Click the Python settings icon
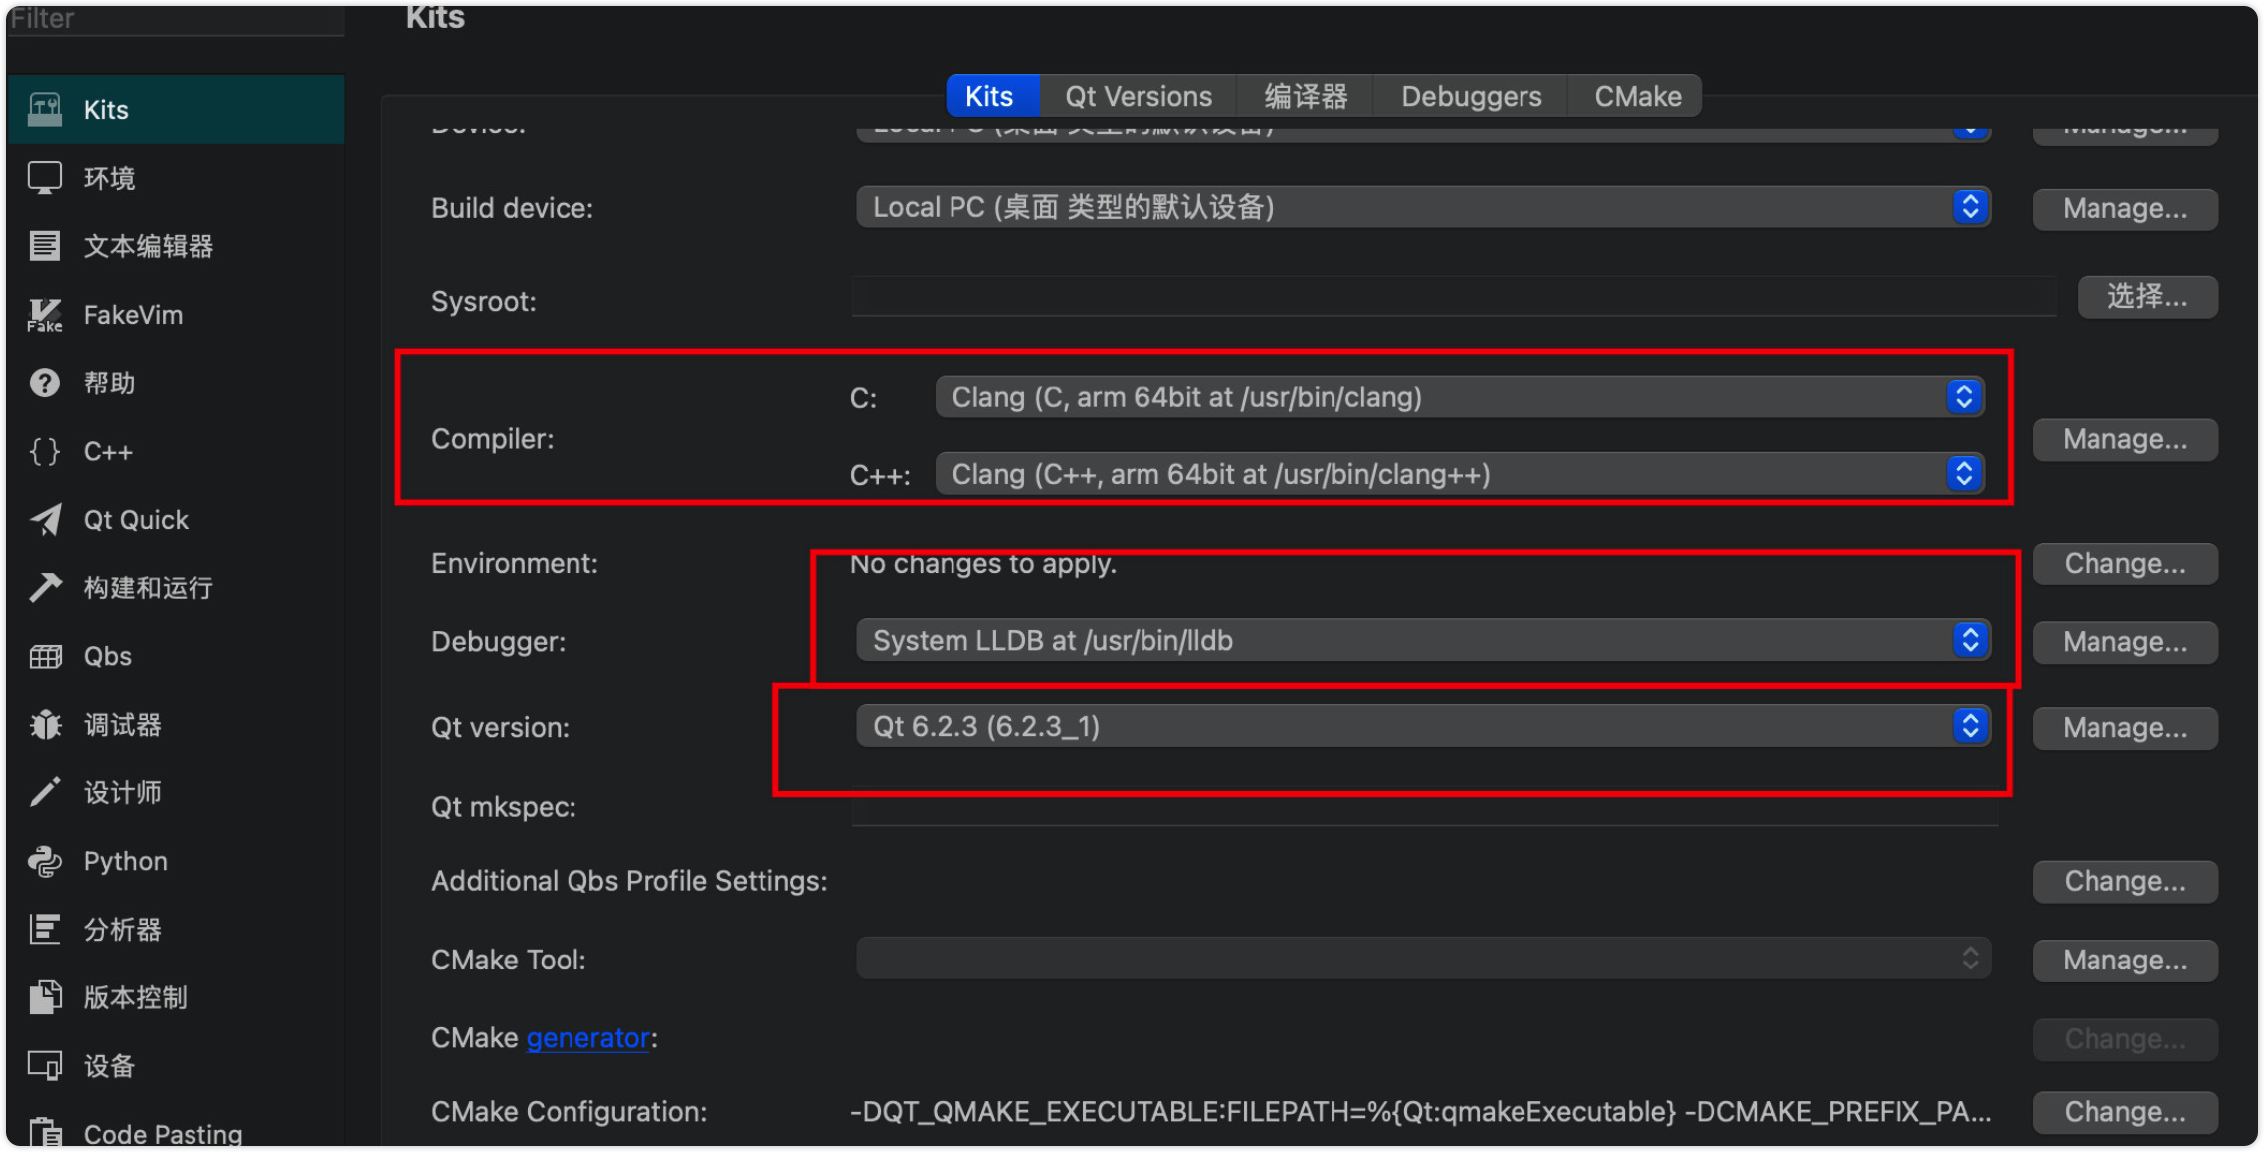2264x1152 pixels. coord(45,861)
